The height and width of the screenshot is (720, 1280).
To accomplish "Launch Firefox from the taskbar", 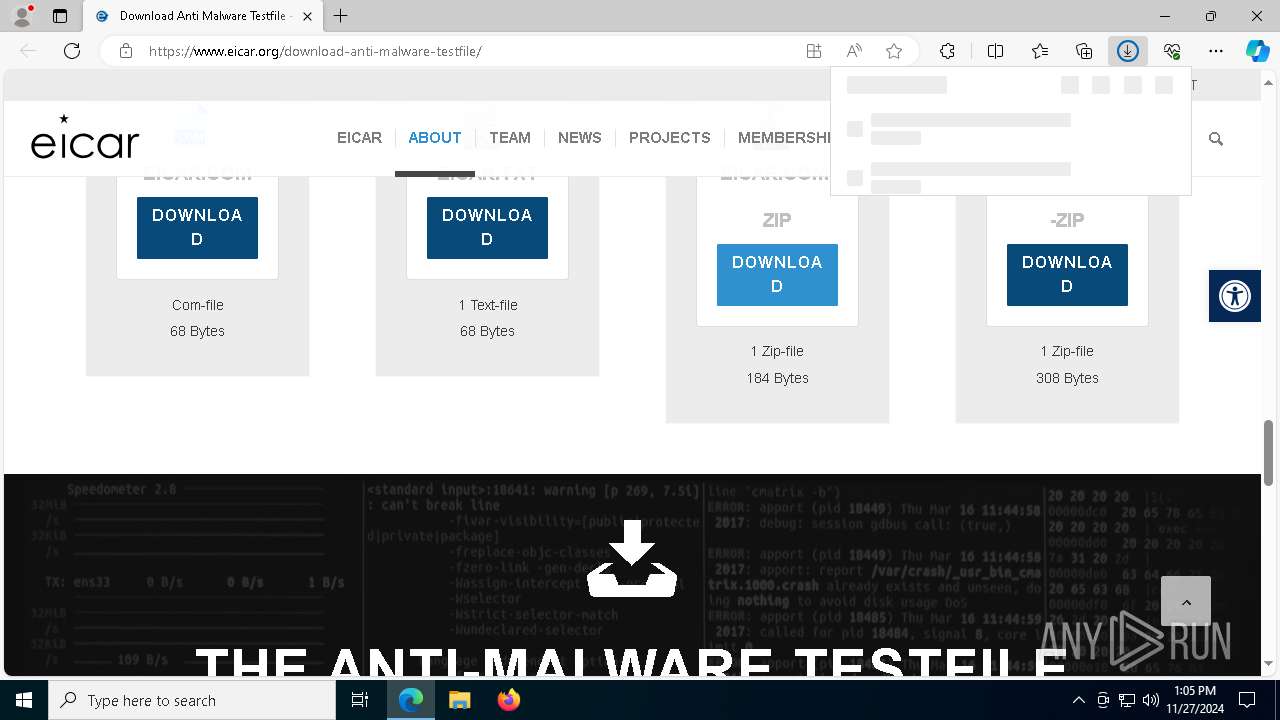I will tap(508, 700).
